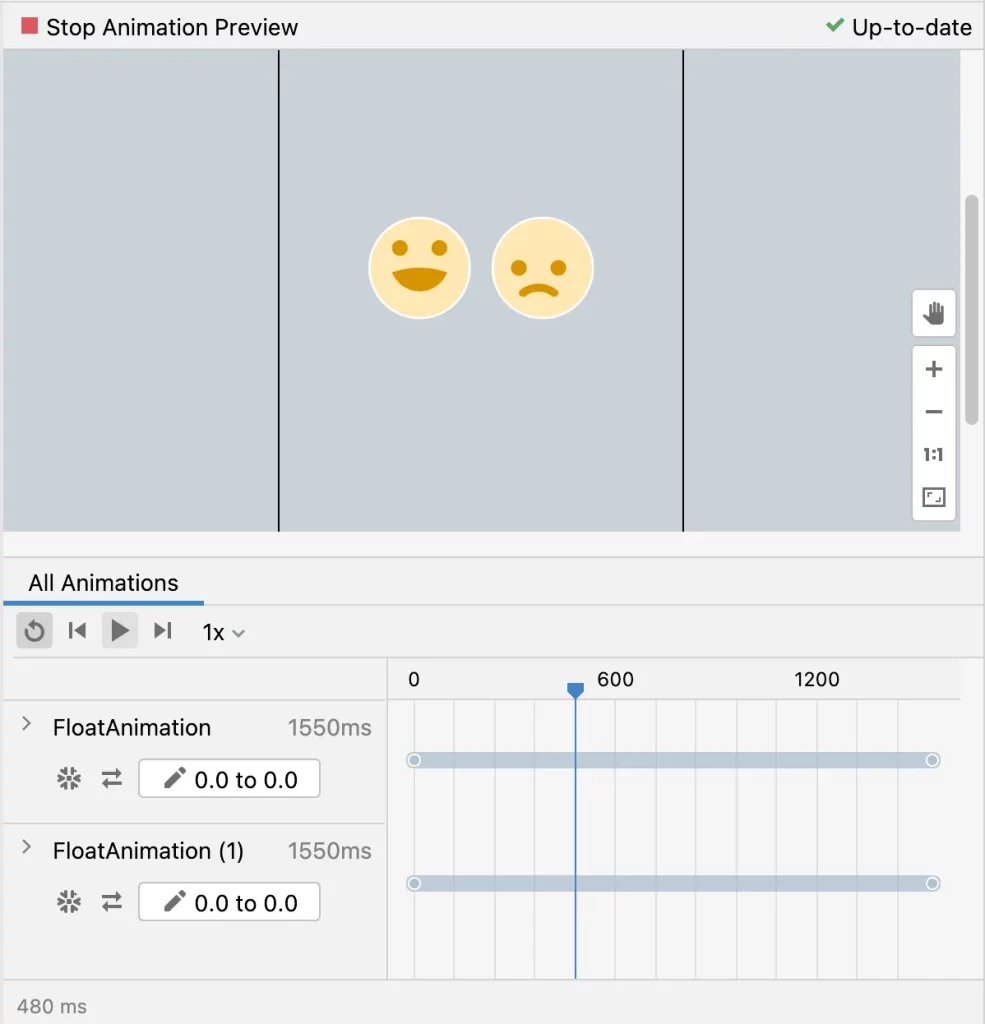Jump to animation start
Image resolution: width=985 pixels, height=1024 pixels.
[77, 631]
